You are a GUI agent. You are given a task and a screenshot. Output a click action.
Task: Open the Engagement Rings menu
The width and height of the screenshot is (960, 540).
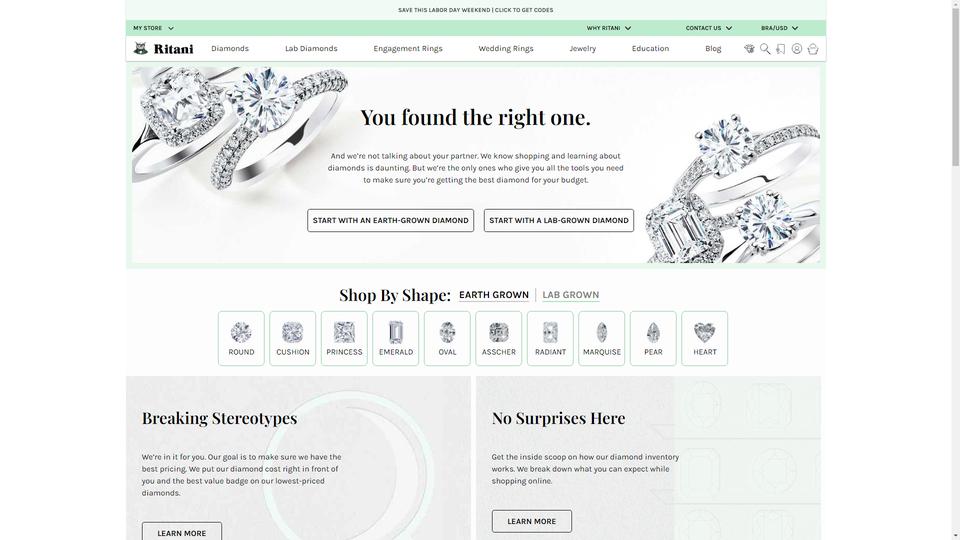tap(408, 48)
